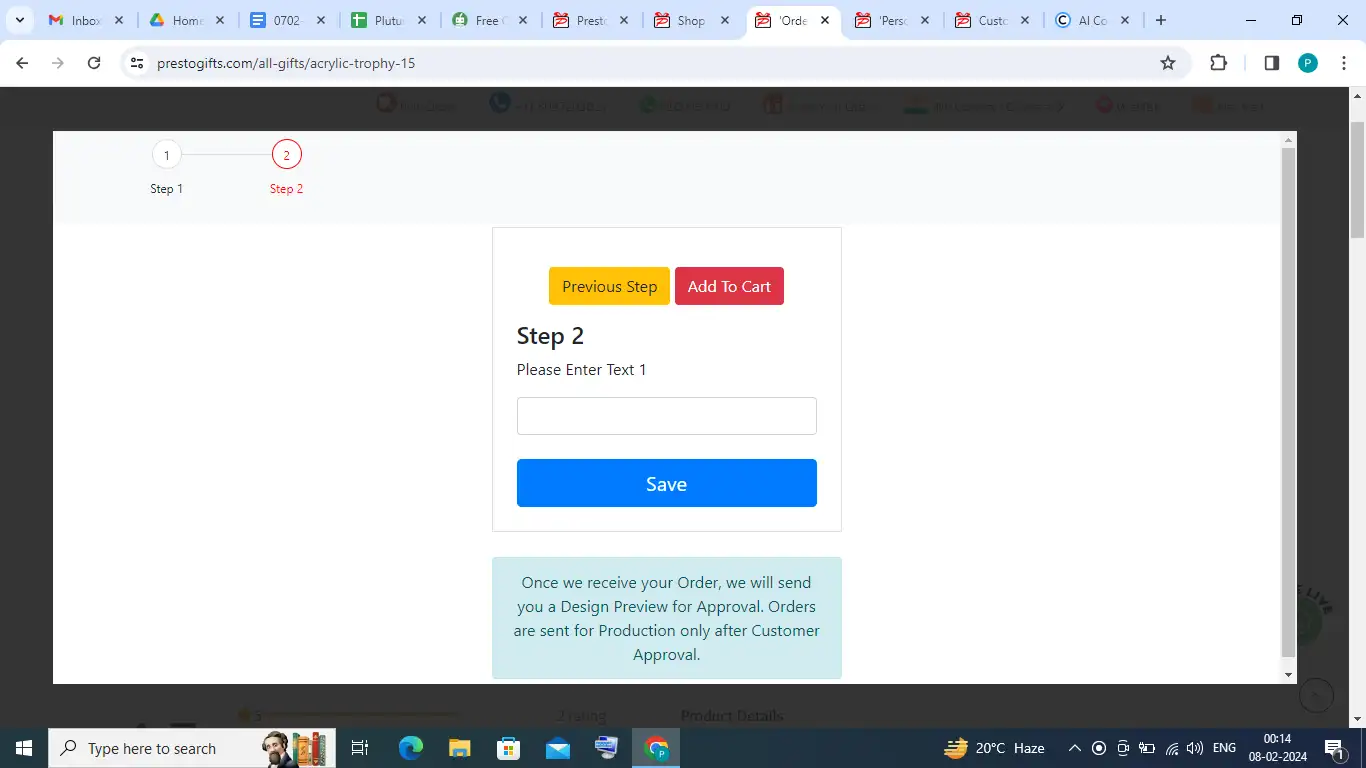This screenshot has width=1366, height=768.
Task: Toggle the browser side panel icon
Action: pos(1271,63)
